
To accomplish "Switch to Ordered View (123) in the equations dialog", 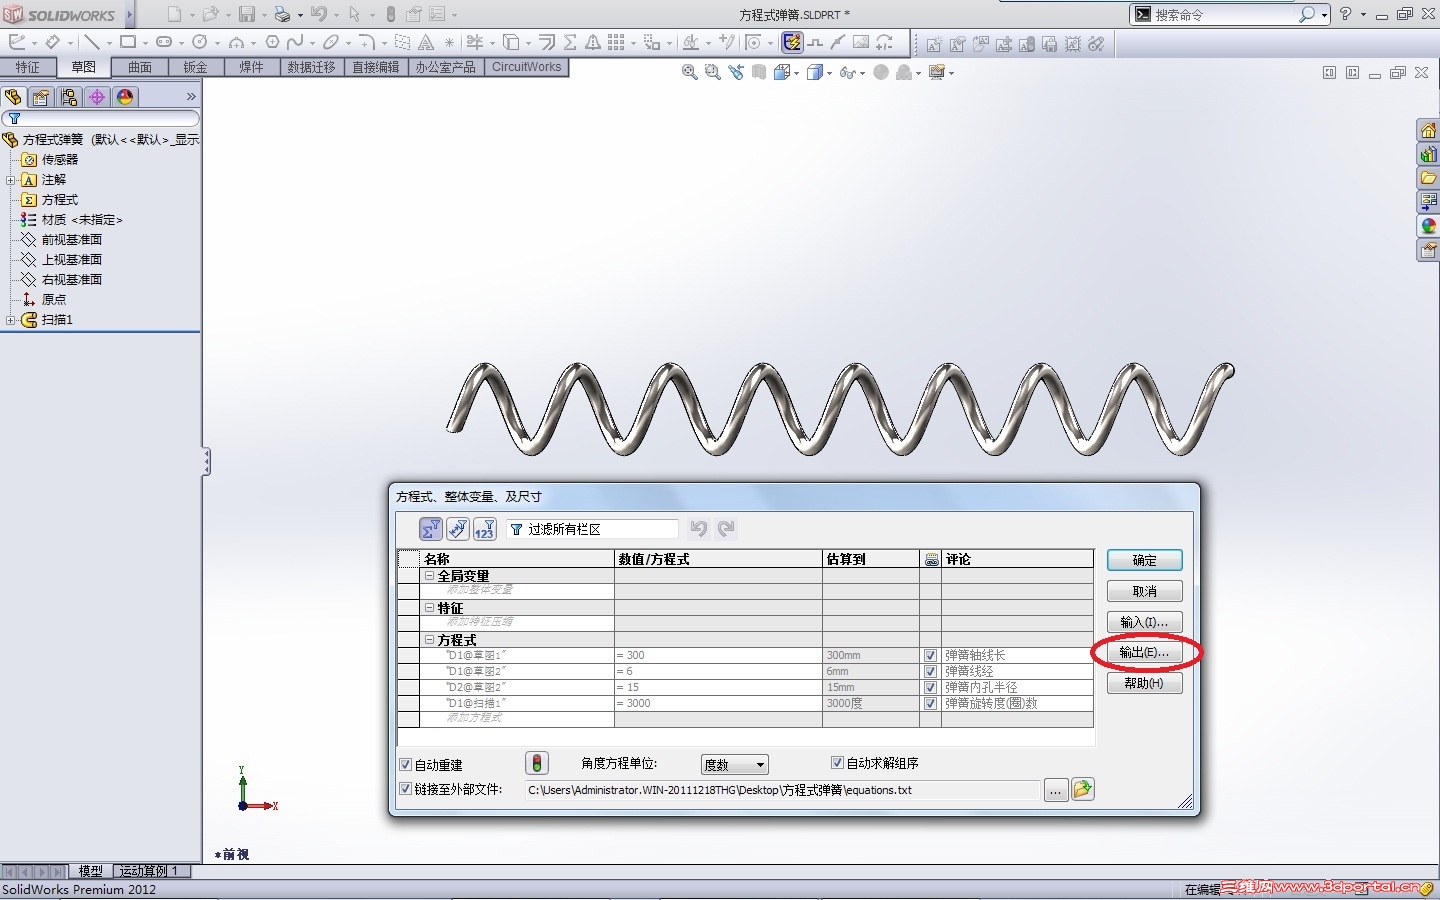I will (485, 529).
